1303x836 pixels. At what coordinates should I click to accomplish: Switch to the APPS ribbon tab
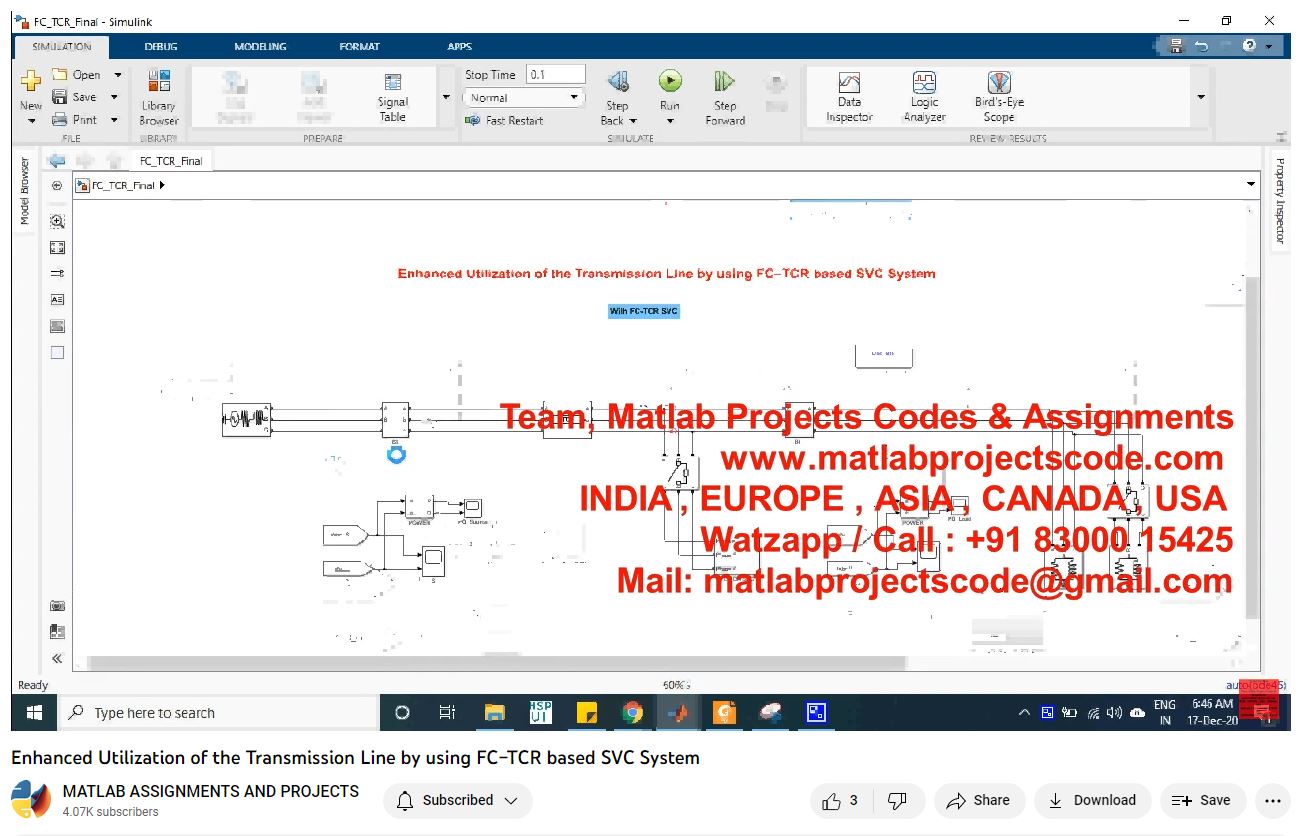(x=459, y=46)
